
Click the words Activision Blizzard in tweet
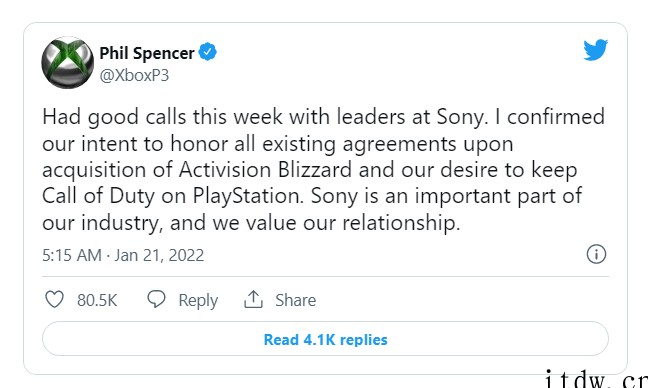click(x=265, y=169)
